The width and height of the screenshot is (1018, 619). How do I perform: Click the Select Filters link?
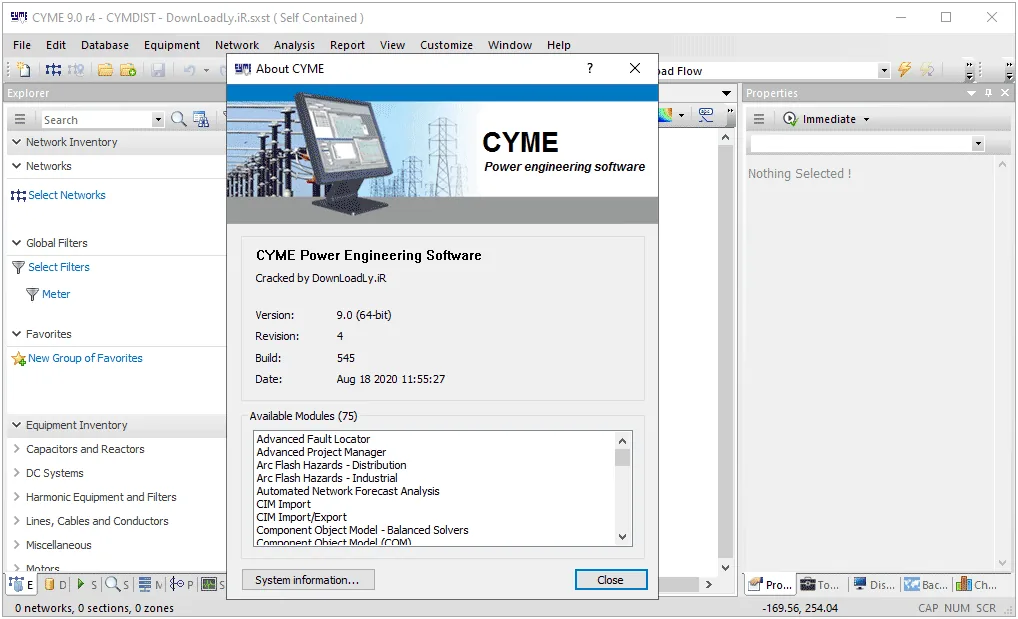point(58,267)
